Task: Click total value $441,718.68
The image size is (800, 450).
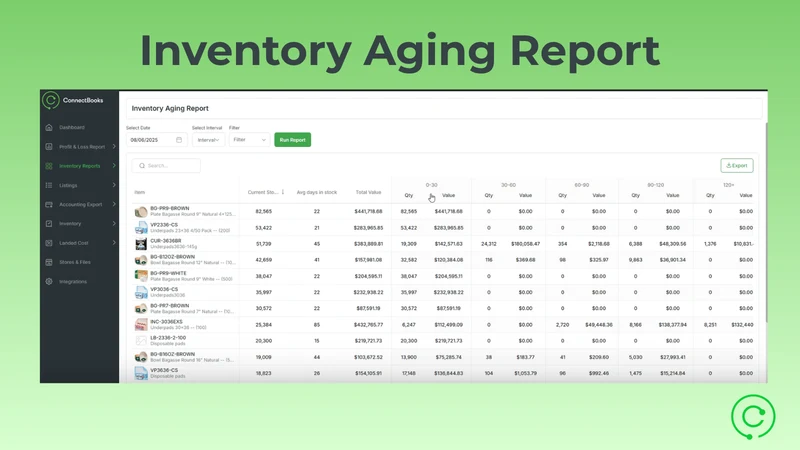Action: [x=368, y=211]
